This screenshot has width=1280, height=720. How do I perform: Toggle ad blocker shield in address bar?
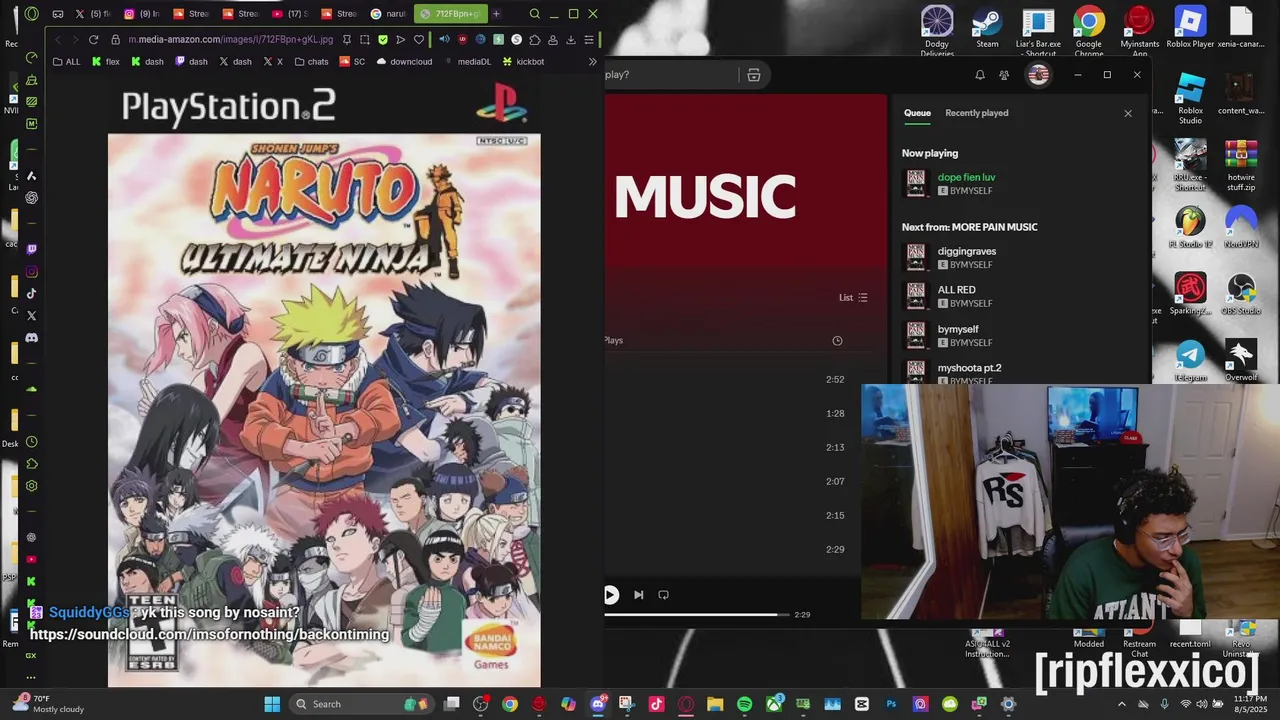click(x=382, y=39)
